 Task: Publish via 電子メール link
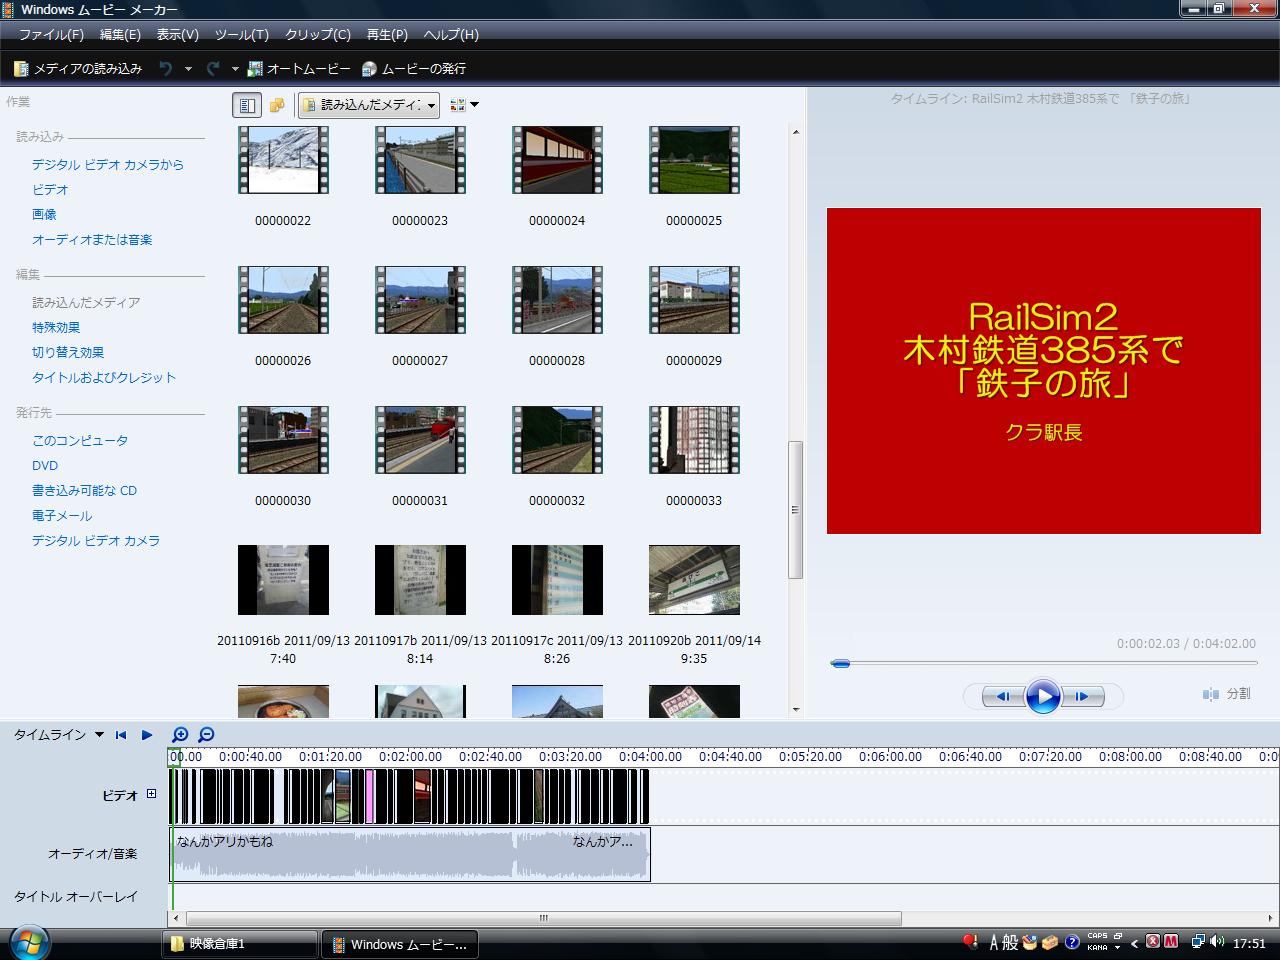[x=62, y=516]
